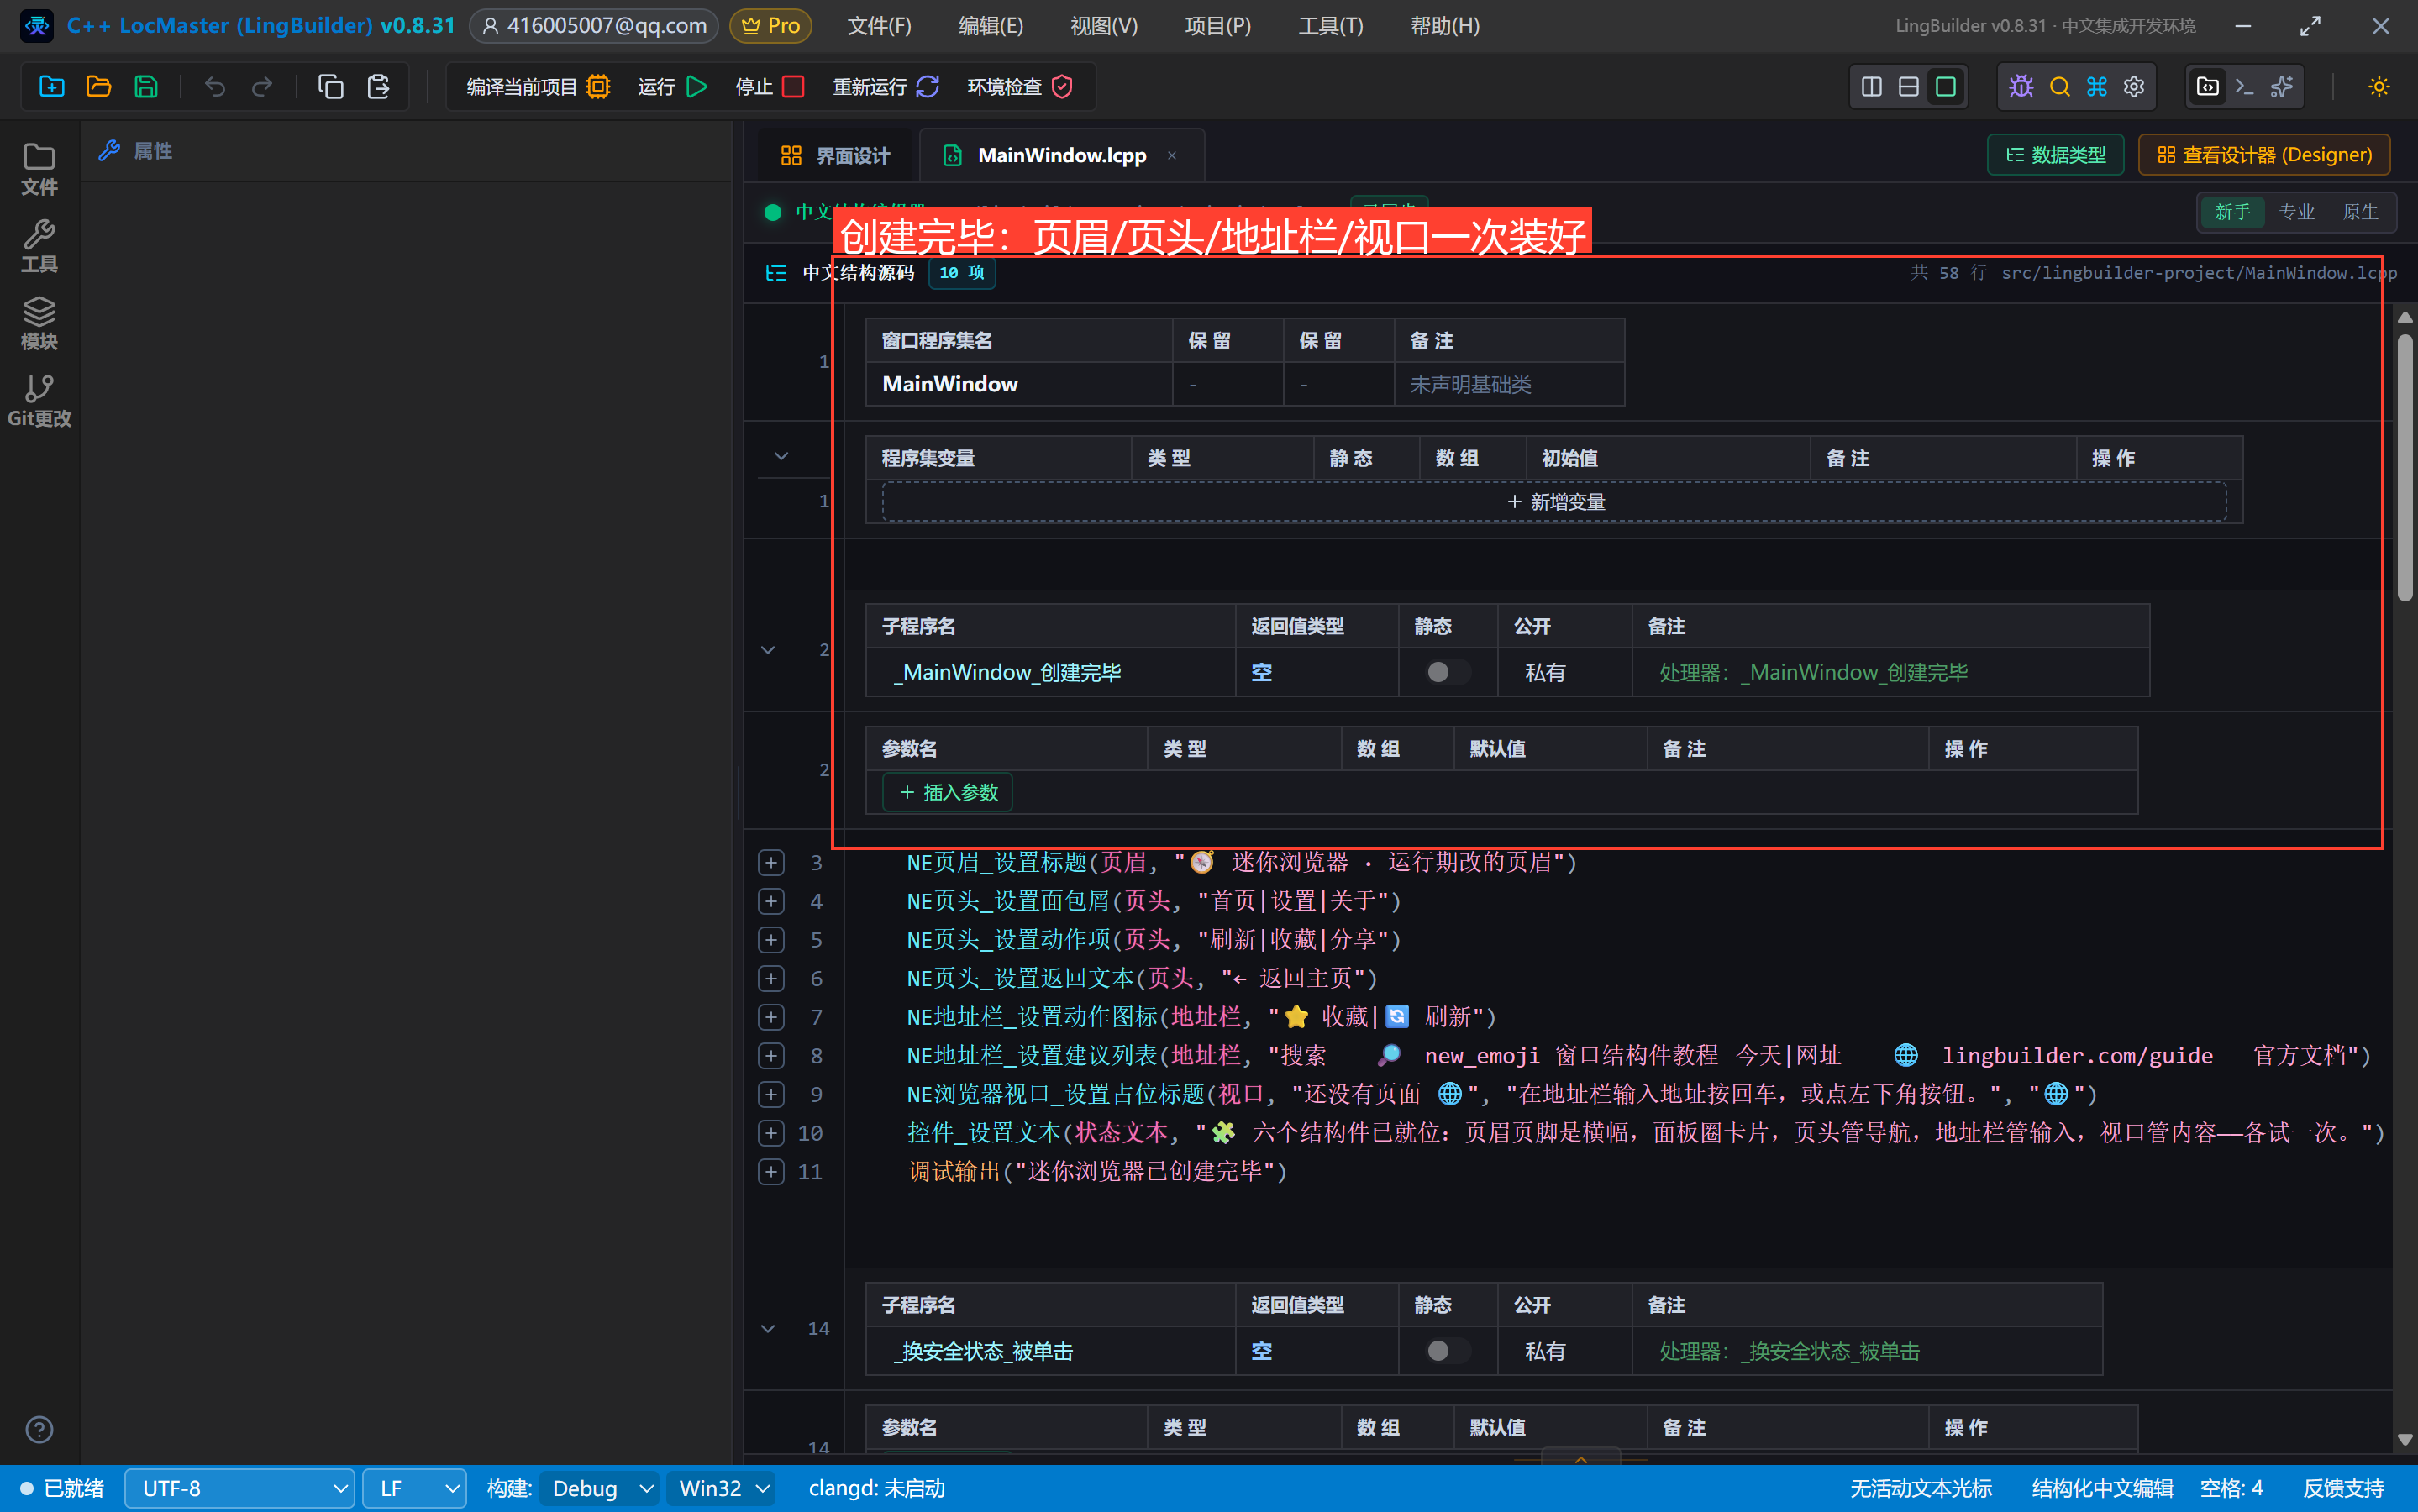Save file icon in toolbar
Viewport: 2418px width, 1512px height.
pos(146,87)
